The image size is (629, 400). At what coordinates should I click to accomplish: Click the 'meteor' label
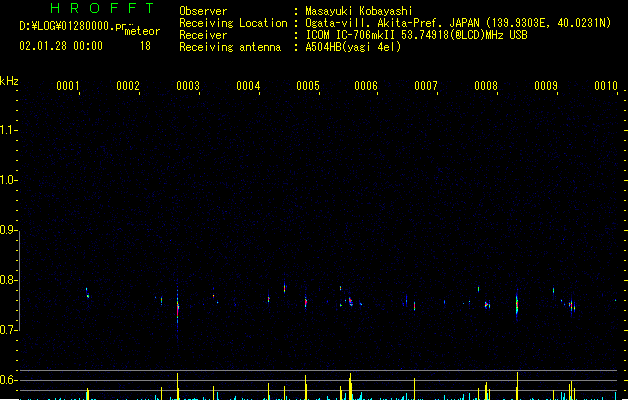pyautogui.click(x=142, y=31)
